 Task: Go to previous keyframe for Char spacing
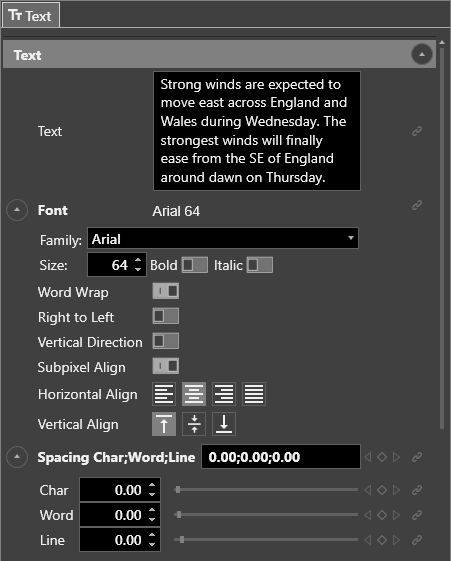[368, 490]
